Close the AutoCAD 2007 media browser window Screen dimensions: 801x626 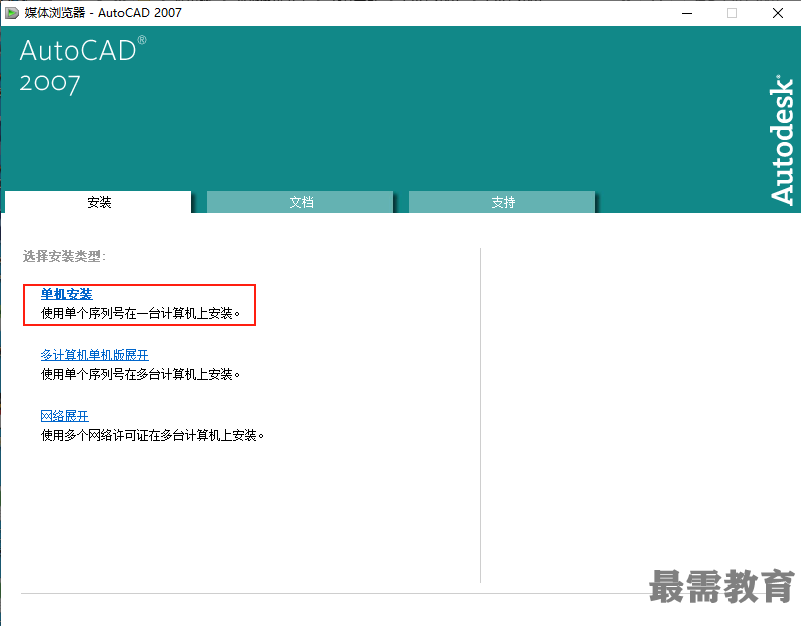coord(778,13)
